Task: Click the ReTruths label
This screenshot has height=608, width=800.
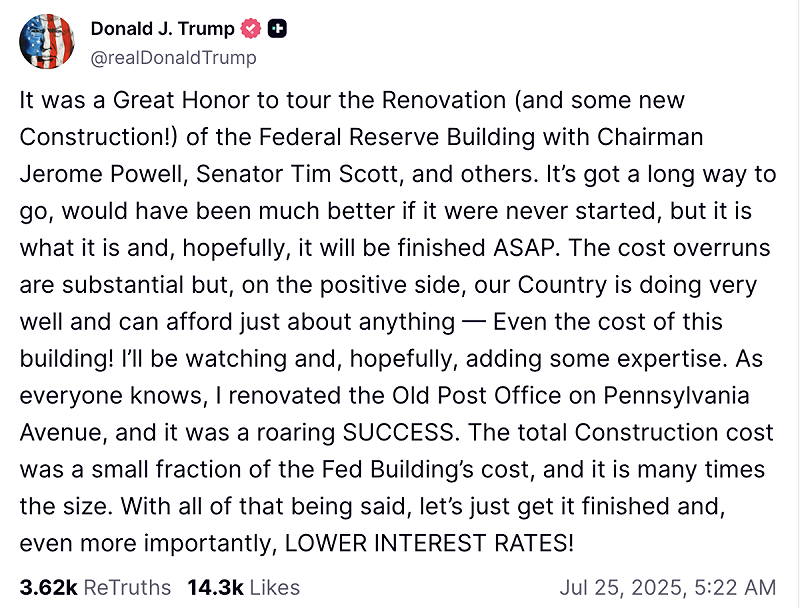Action: click(x=127, y=588)
